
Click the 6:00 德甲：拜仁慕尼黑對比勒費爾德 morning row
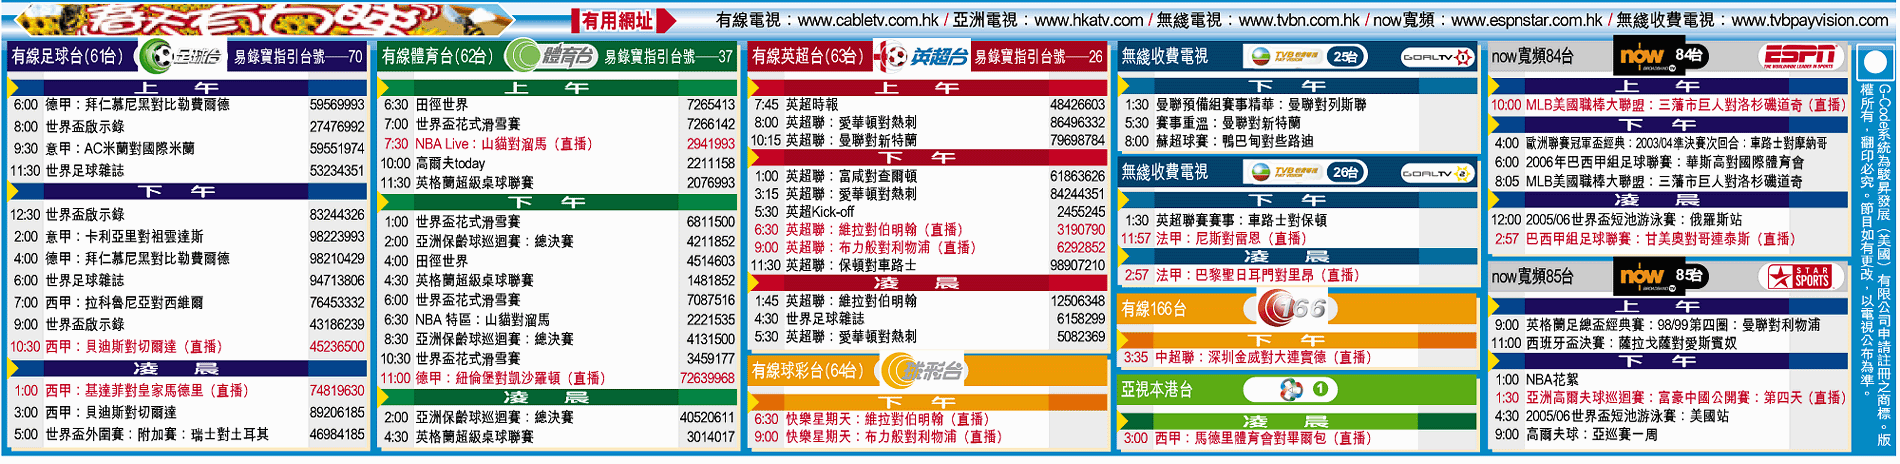coord(186,105)
